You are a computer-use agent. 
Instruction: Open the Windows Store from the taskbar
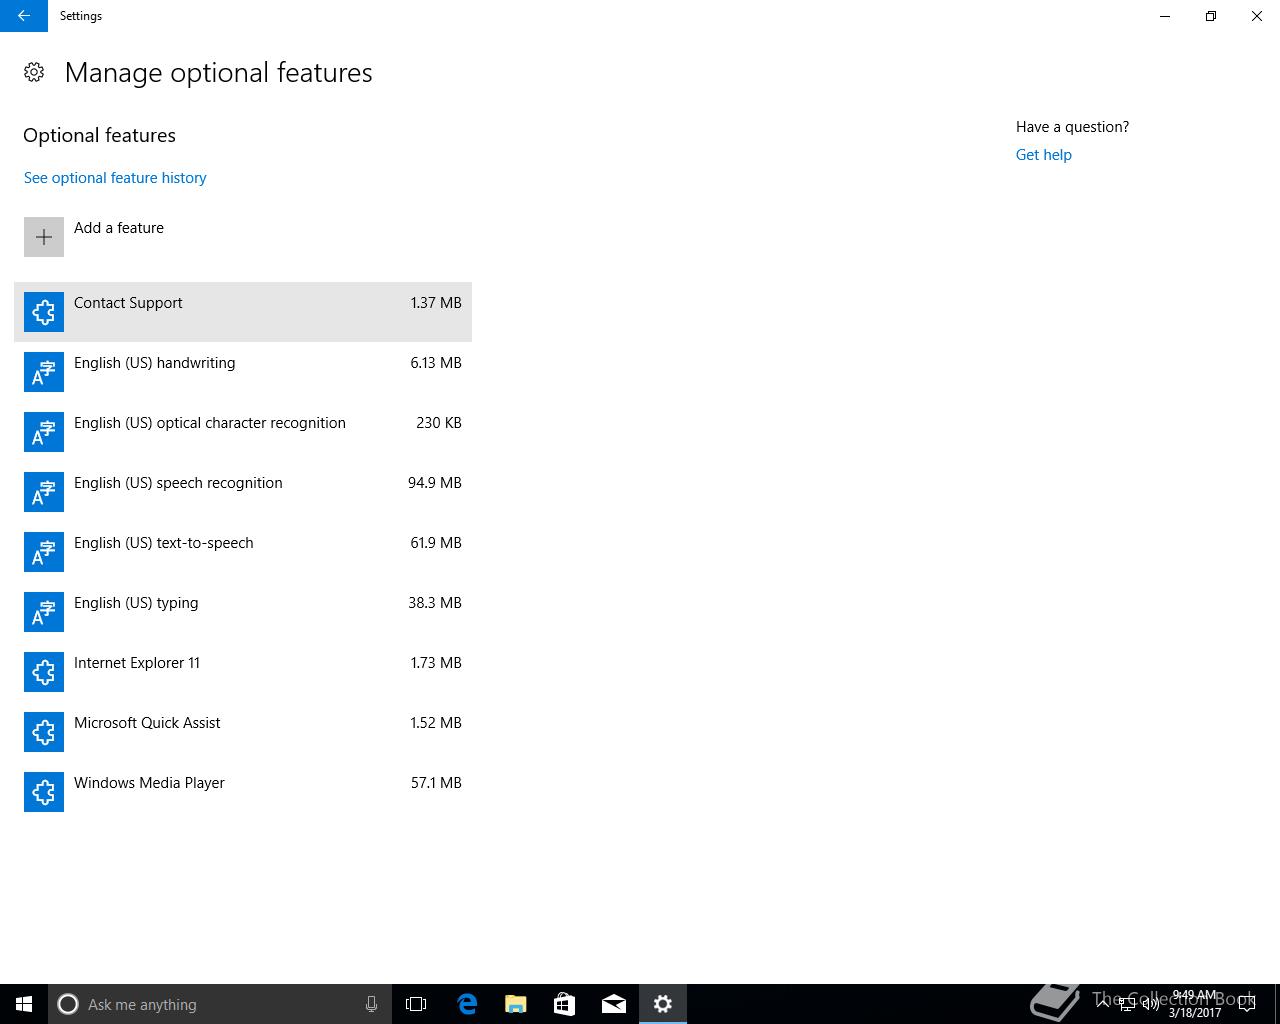pyautogui.click(x=565, y=1004)
